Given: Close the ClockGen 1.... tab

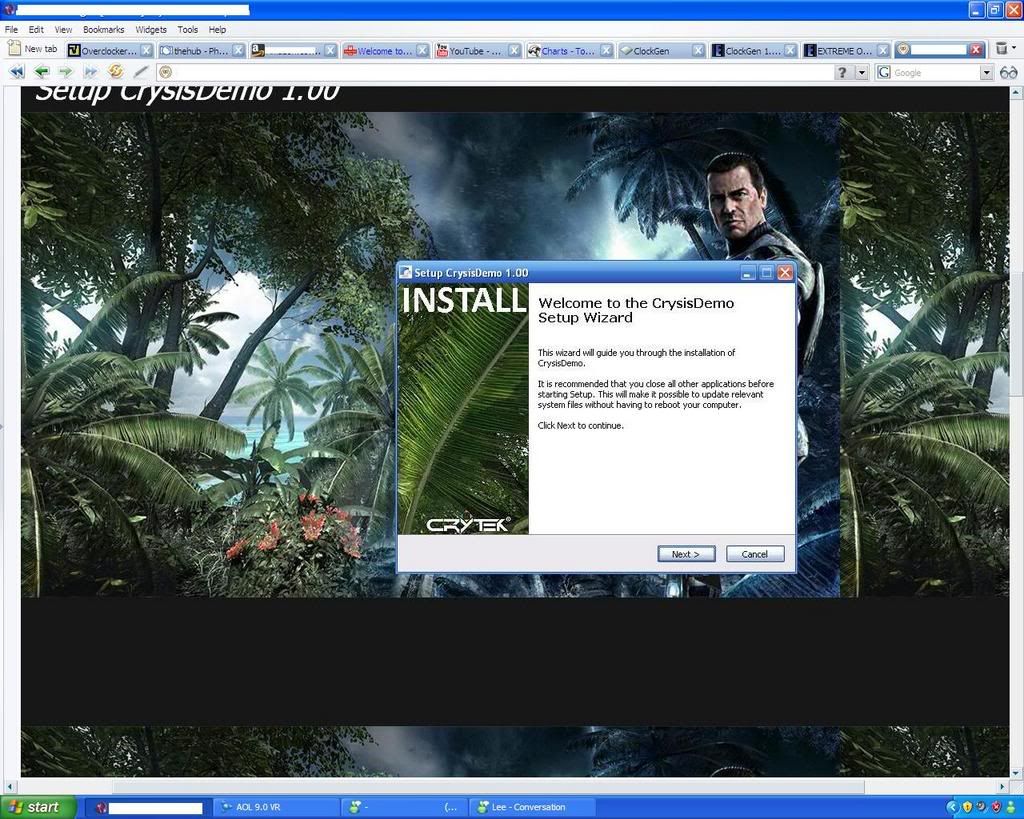Looking at the screenshot, I should (x=791, y=50).
